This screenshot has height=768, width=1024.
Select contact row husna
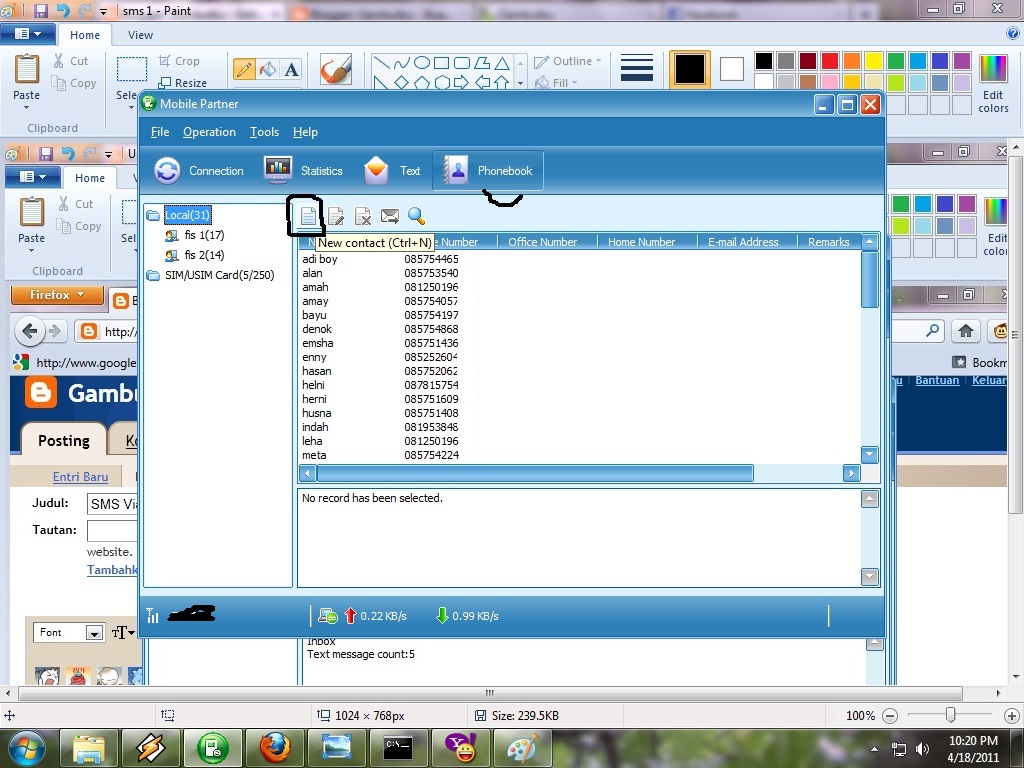(x=380, y=413)
